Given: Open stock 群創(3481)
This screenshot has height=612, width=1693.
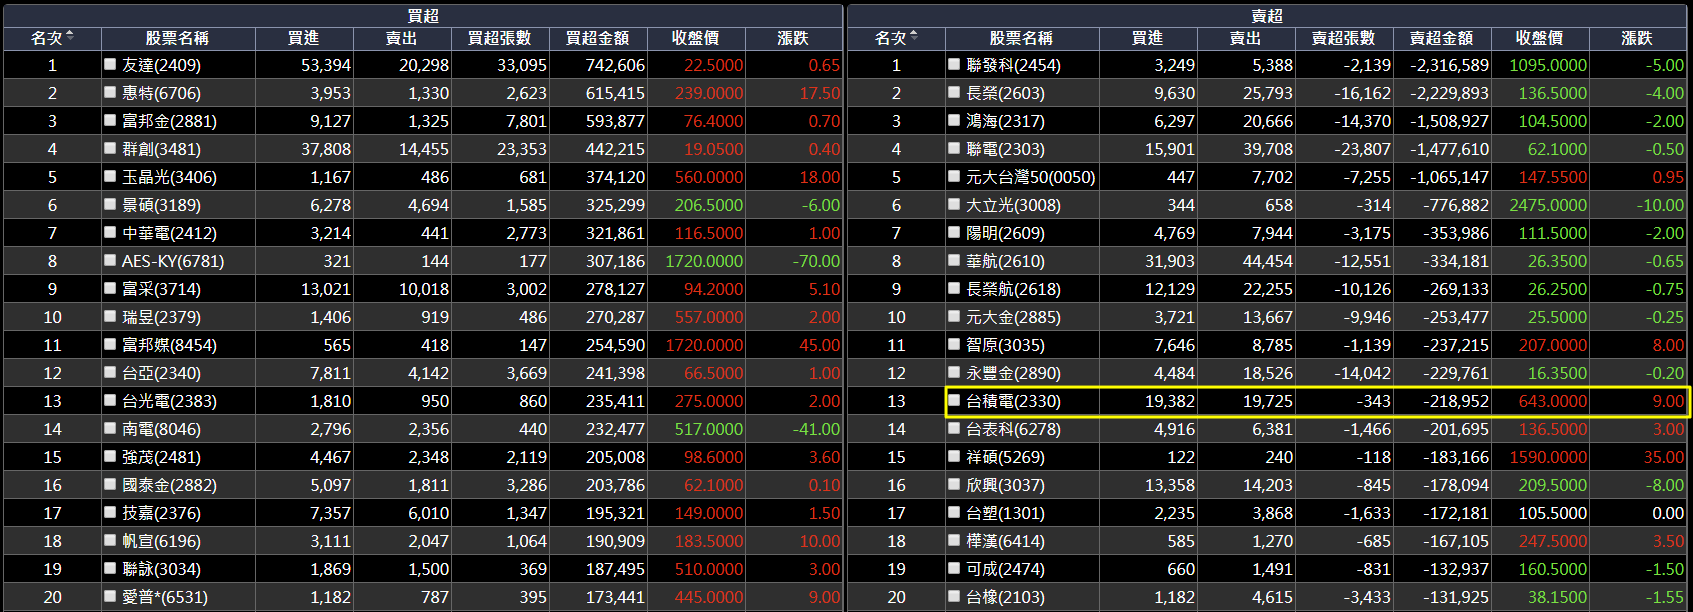Looking at the screenshot, I should tap(161, 149).
